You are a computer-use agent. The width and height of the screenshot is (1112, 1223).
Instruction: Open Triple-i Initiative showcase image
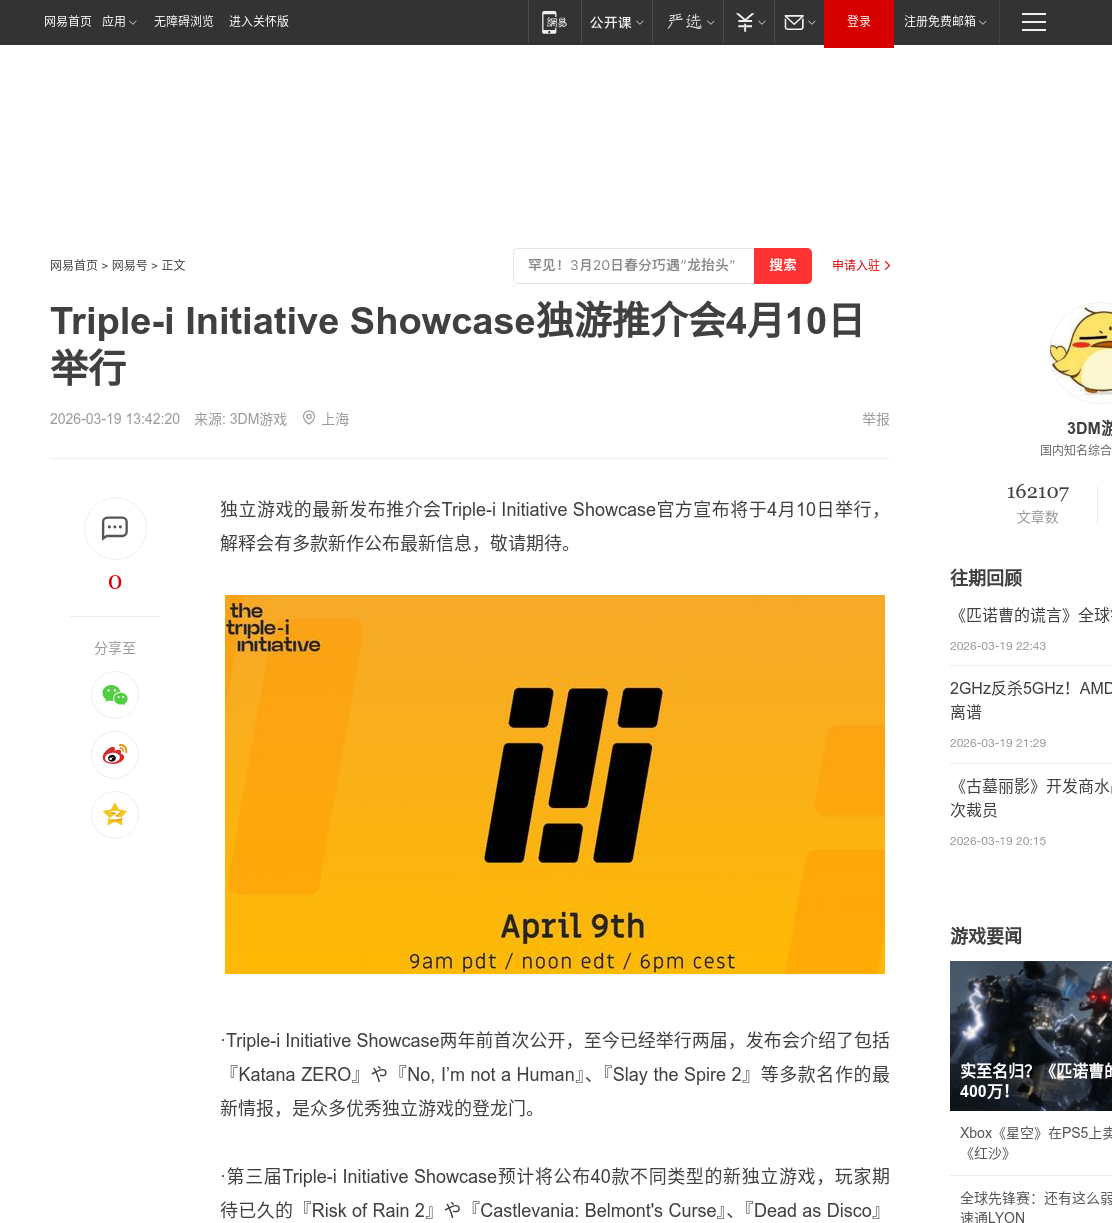tap(555, 785)
